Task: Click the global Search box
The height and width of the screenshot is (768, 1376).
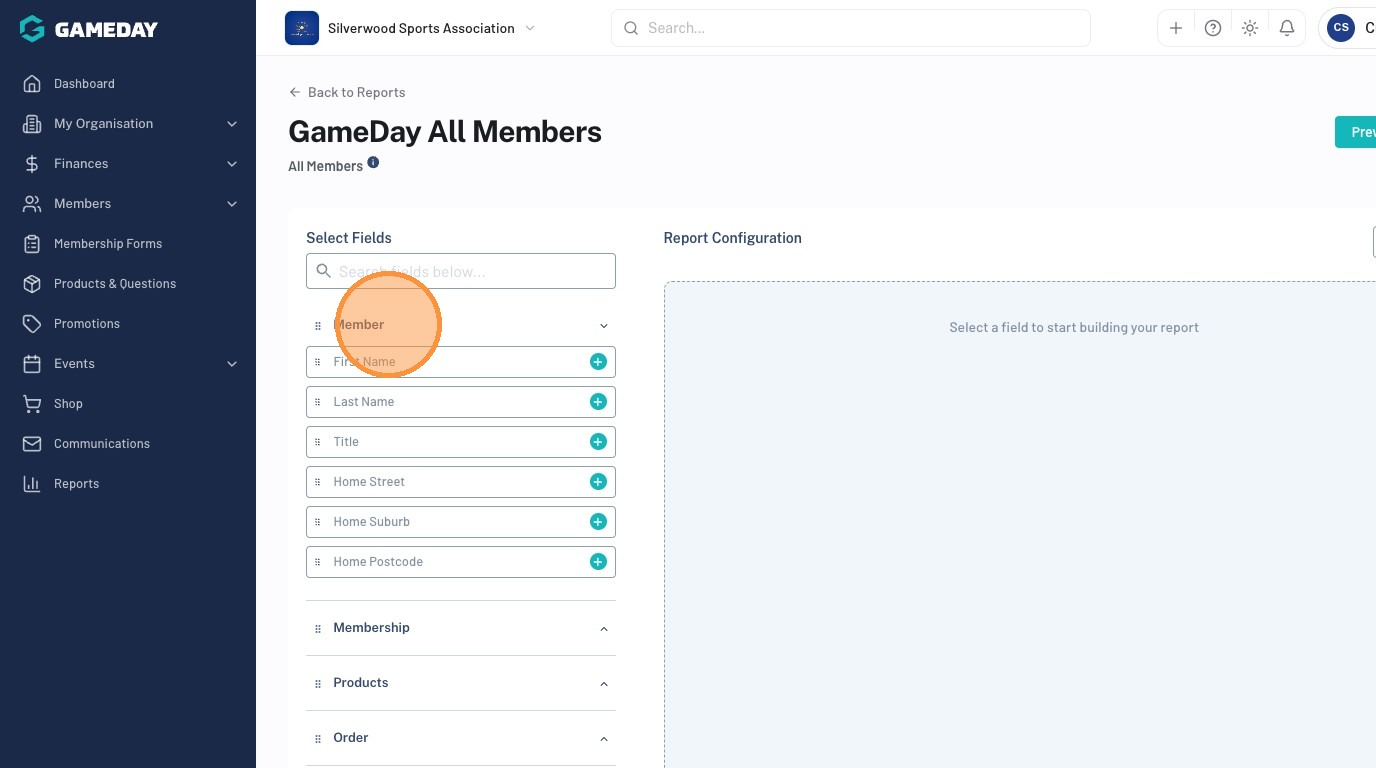Action: pyautogui.click(x=851, y=28)
